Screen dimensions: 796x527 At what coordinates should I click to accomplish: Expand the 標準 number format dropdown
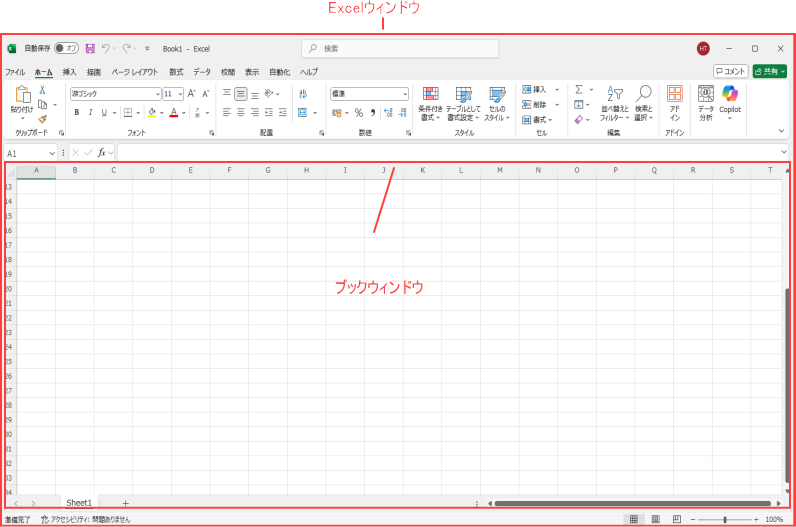point(404,94)
